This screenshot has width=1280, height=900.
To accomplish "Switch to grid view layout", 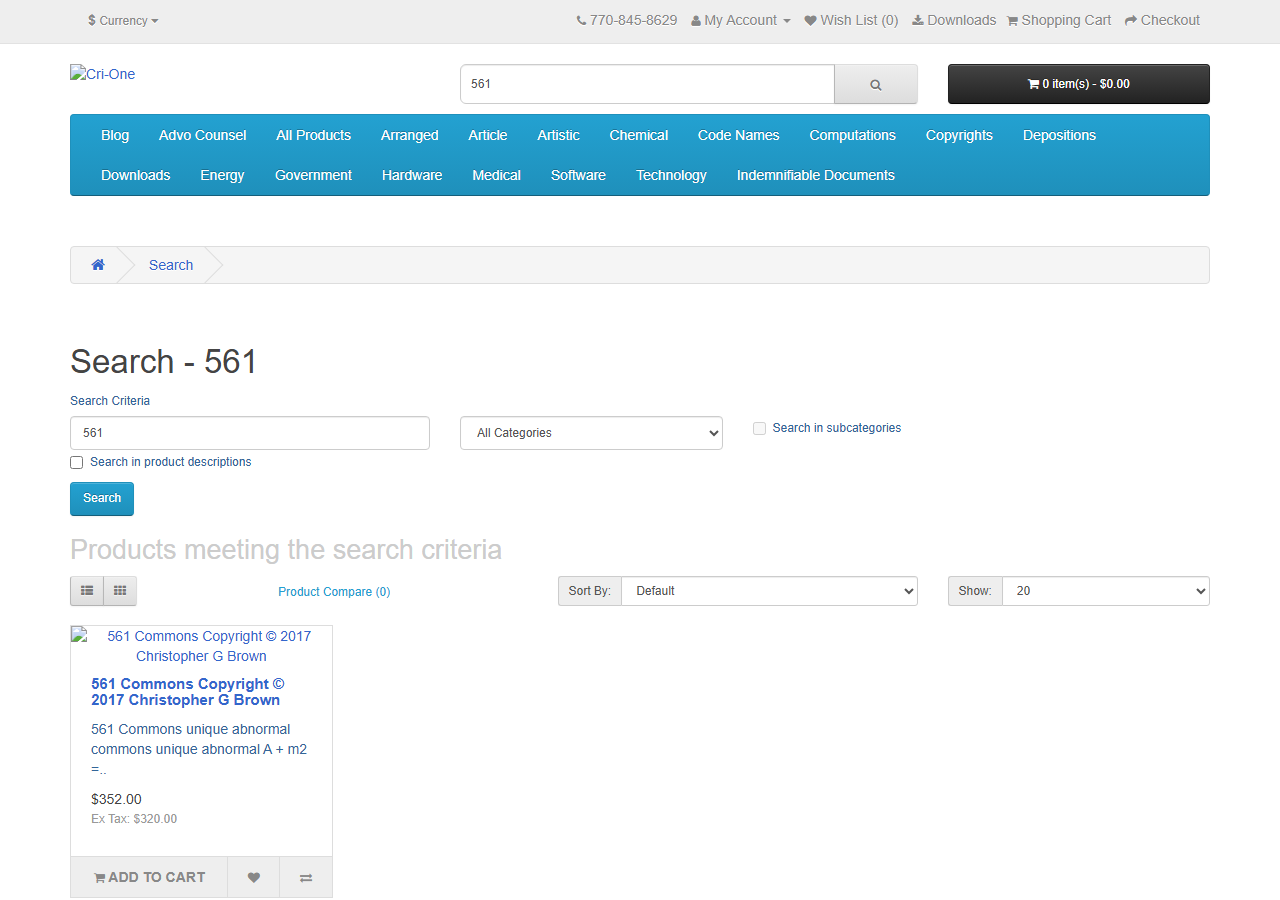I will (120, 591).
